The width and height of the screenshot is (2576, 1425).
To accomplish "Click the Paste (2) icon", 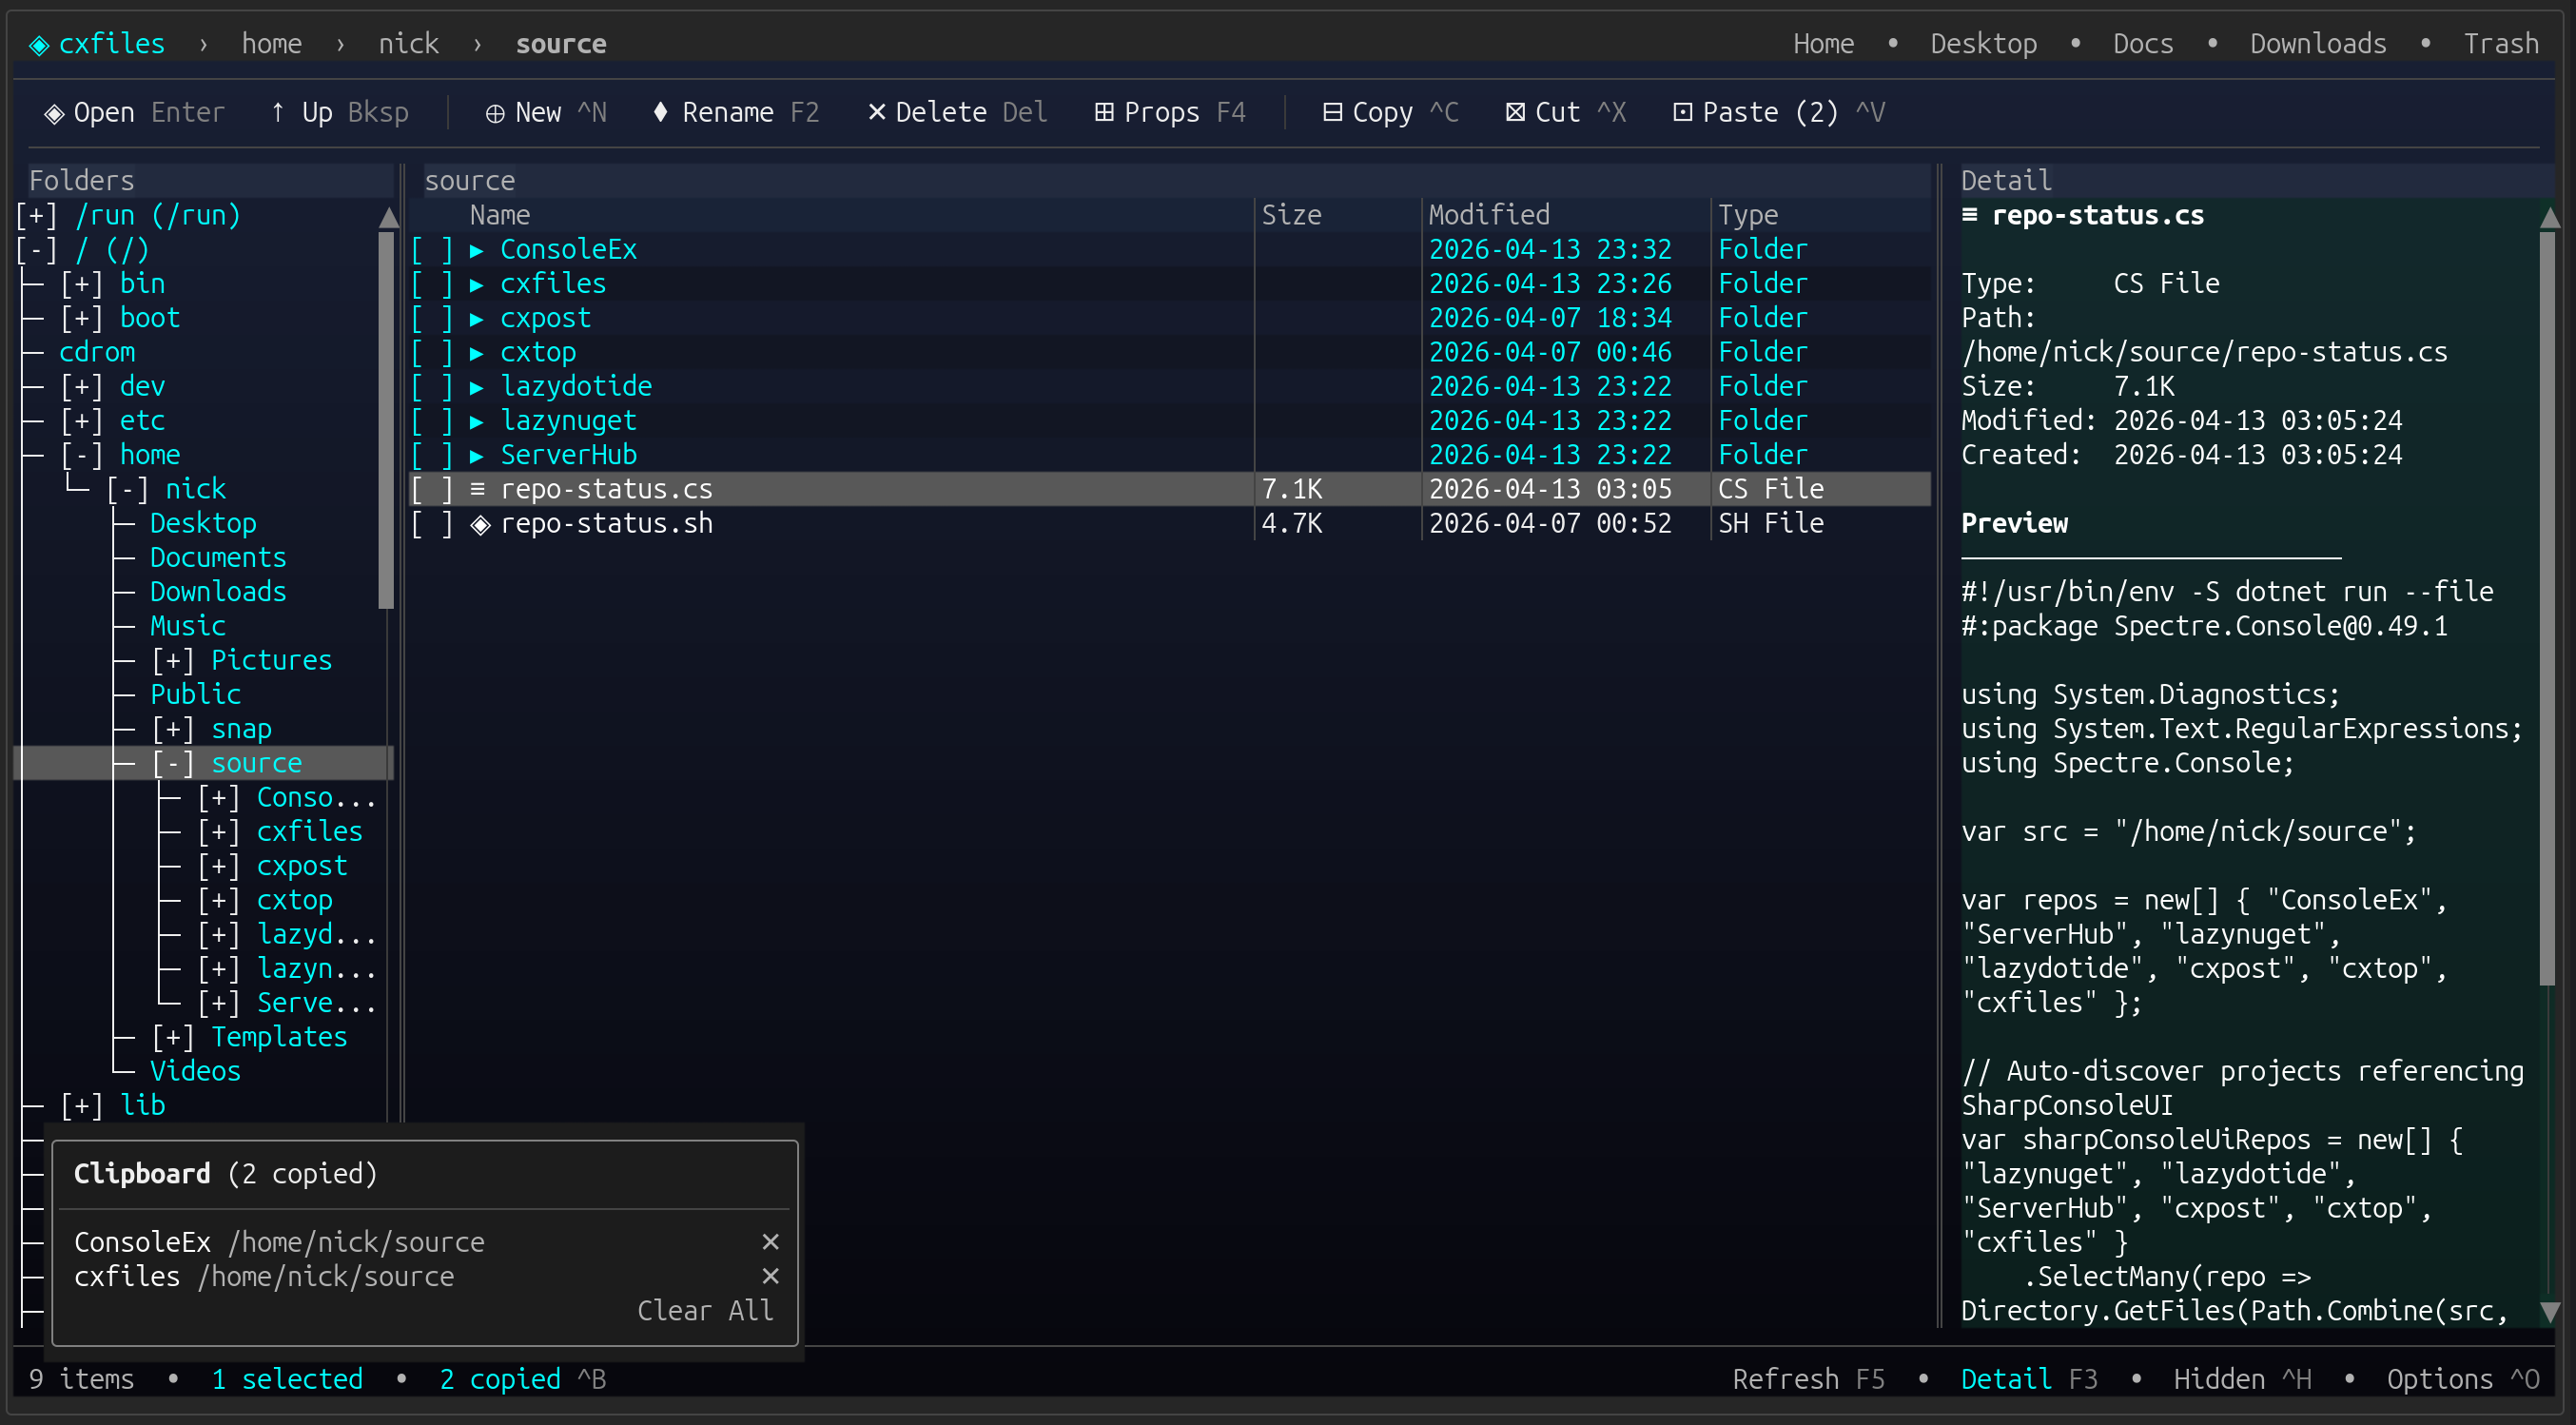I will [x=1682, y=112].
